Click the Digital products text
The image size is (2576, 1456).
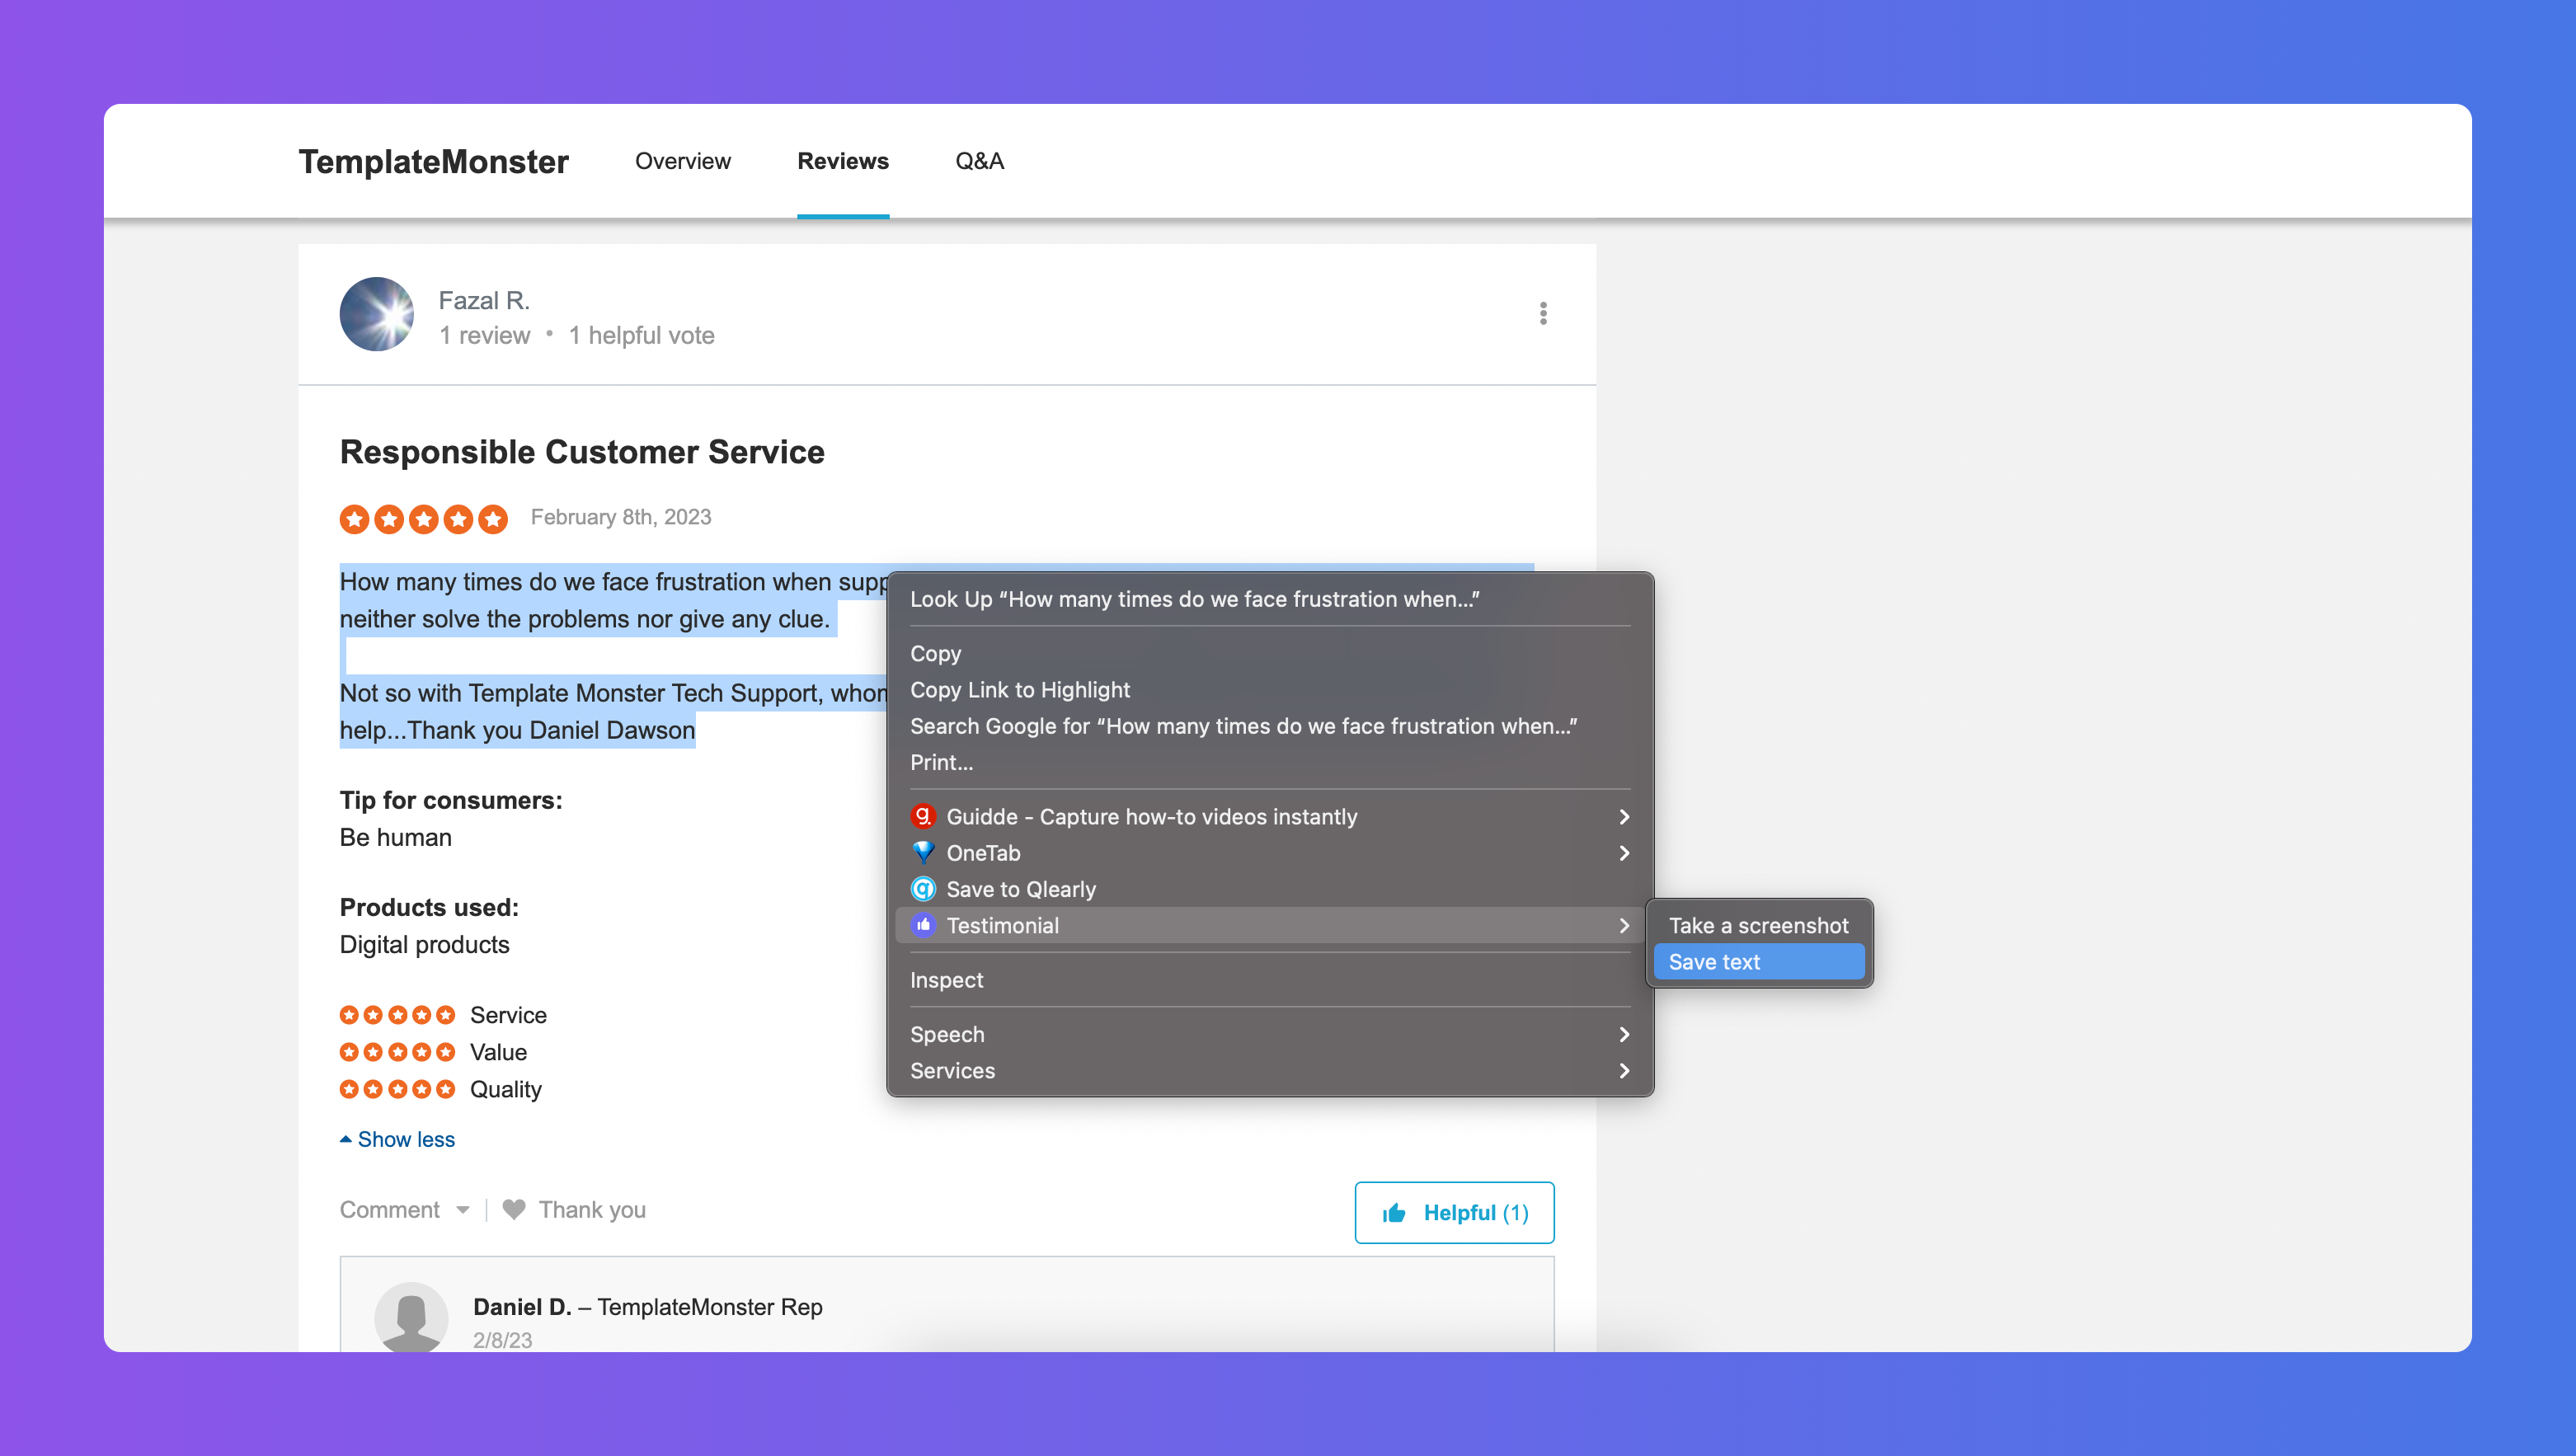(424, 945)
